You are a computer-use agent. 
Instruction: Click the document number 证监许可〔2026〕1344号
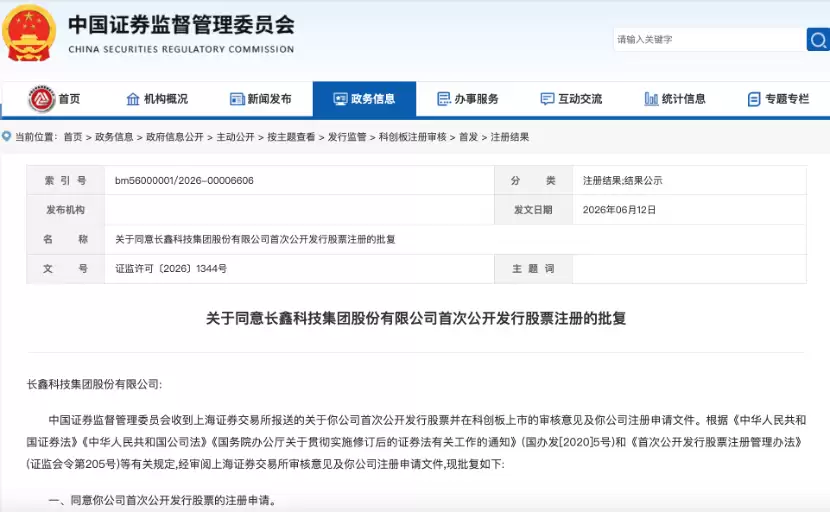click(x=171, y=268)
